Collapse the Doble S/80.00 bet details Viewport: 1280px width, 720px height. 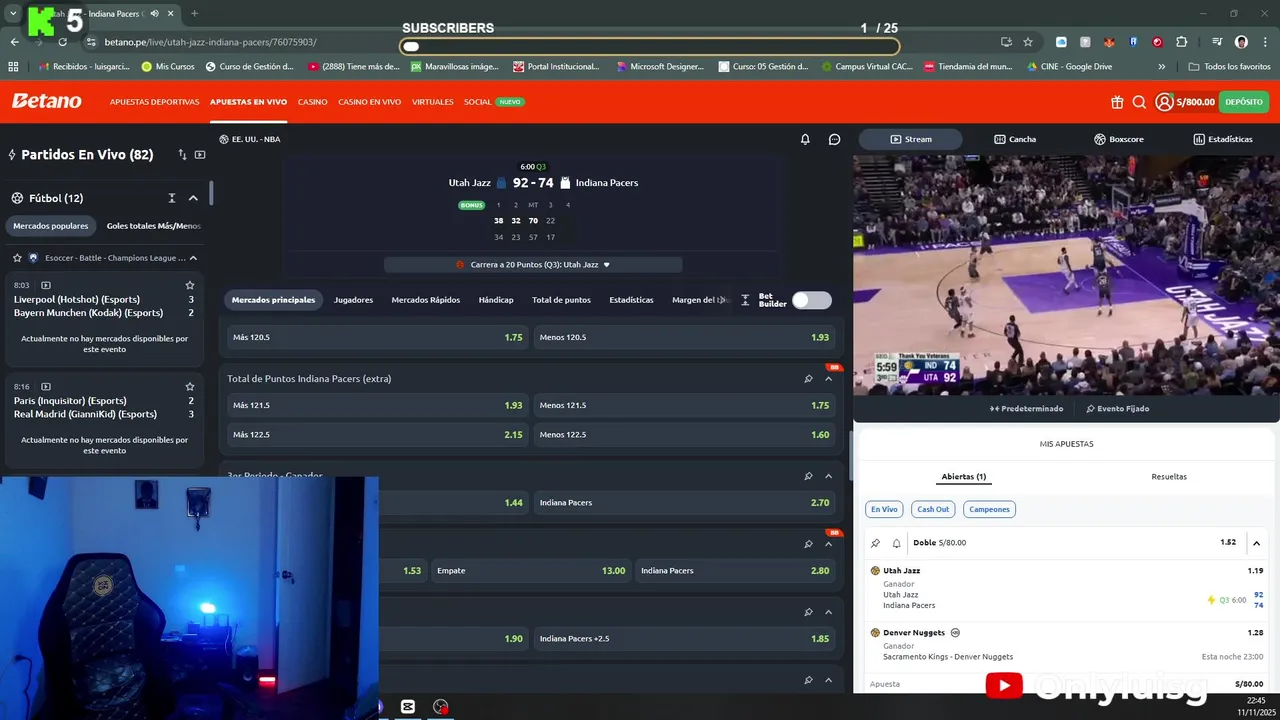[x=1256, y=543]
